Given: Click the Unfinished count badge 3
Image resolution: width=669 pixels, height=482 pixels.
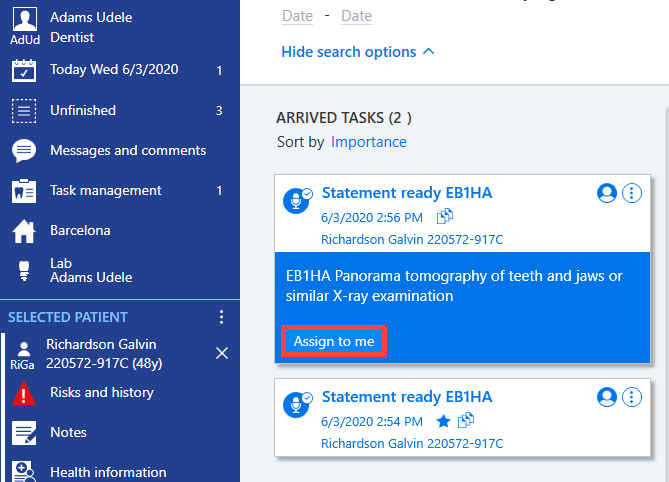Looking at the screenshot, I should (219, 111).
